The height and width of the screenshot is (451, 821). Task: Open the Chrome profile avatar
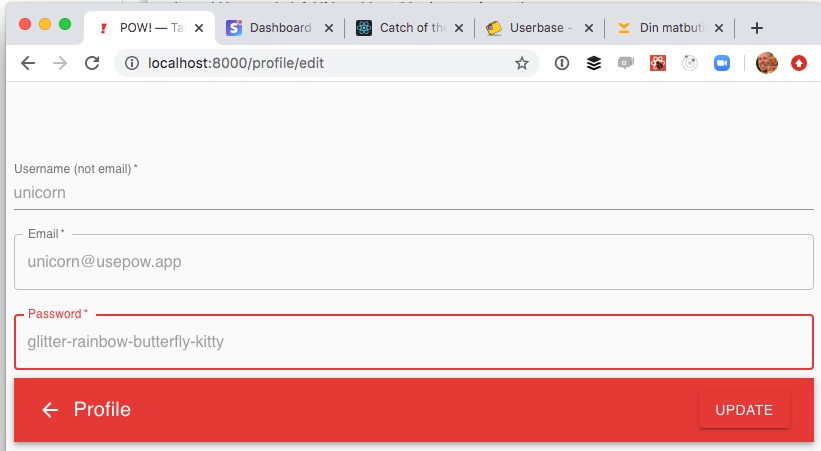point(767,63)
